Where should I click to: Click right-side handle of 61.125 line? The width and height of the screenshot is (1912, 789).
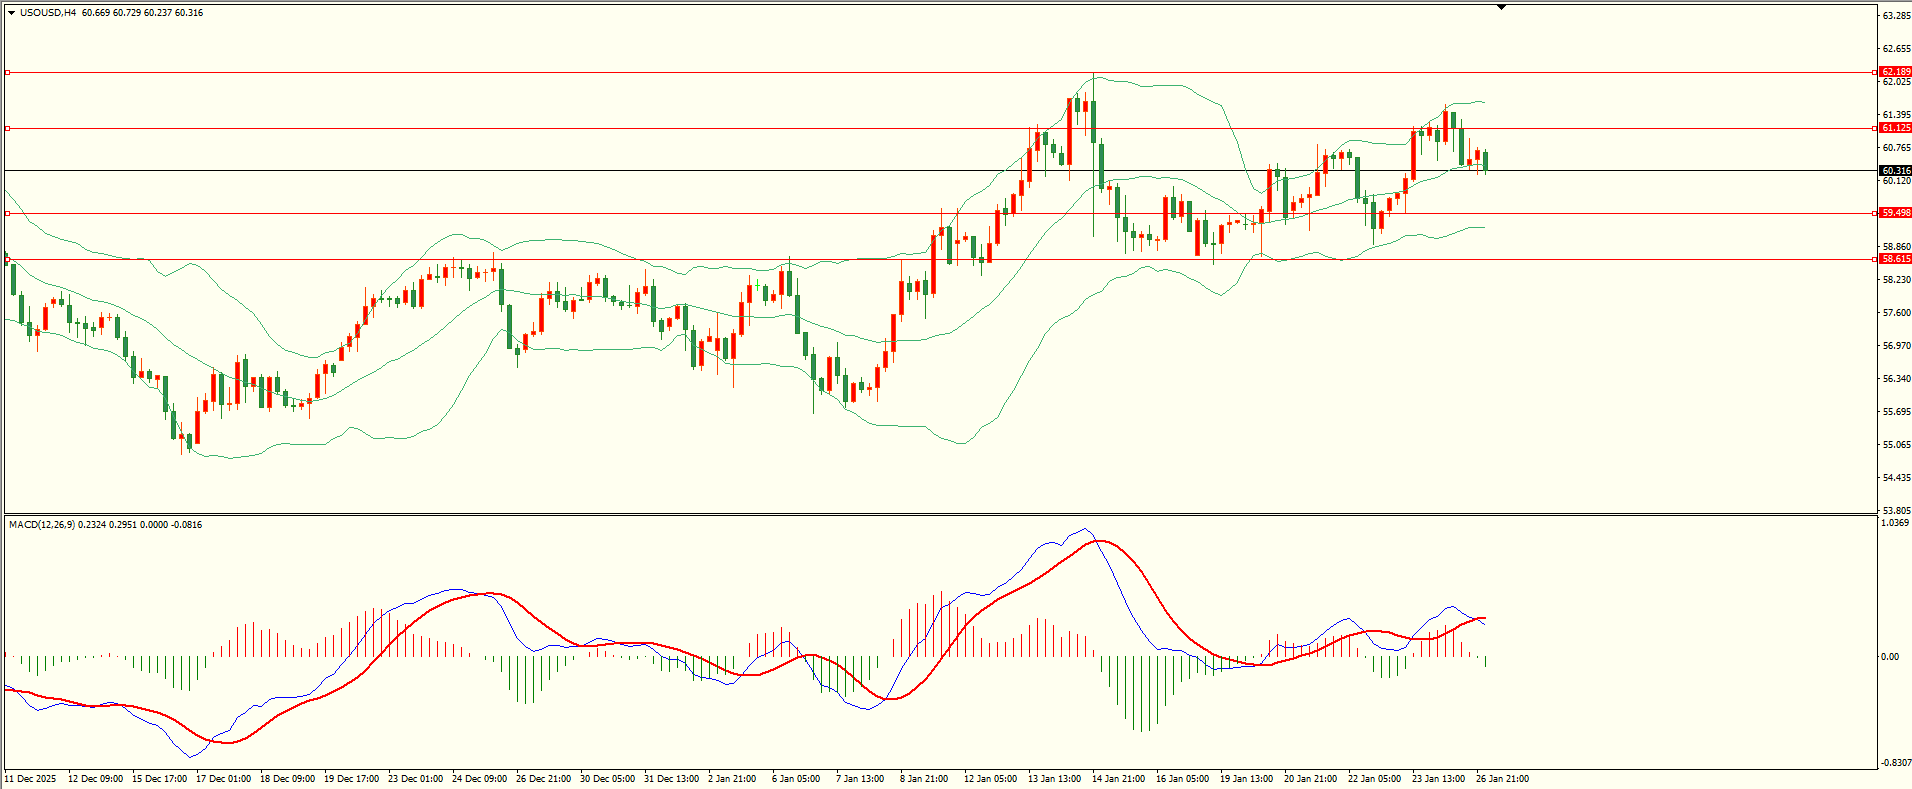pyautogui.click(x=1874, y=128)
